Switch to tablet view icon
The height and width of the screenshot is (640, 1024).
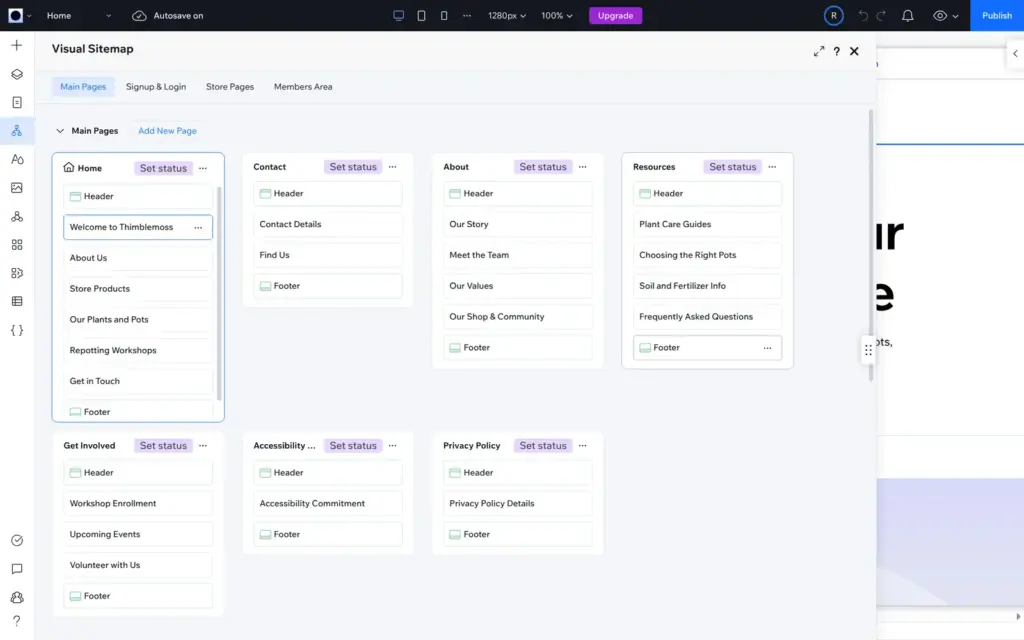(x=421, y=16)
